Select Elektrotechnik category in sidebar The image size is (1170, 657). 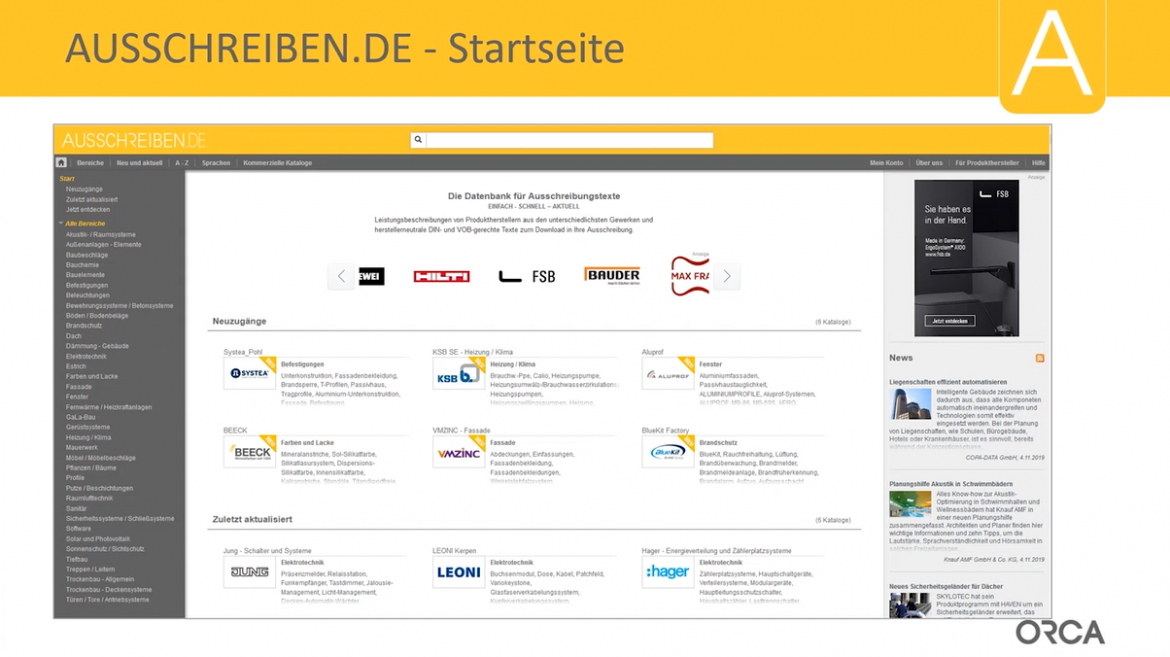tap(86, 356)
